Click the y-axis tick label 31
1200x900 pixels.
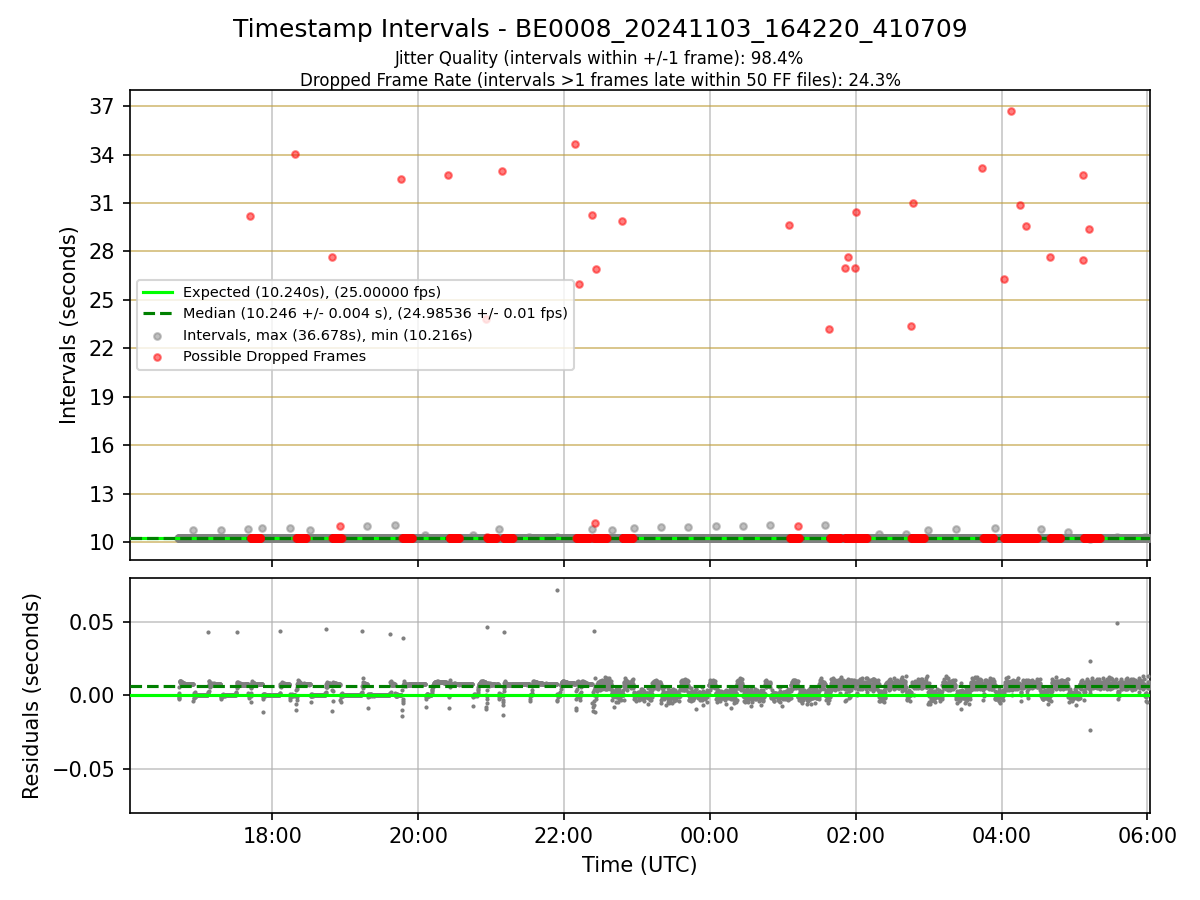104,203
